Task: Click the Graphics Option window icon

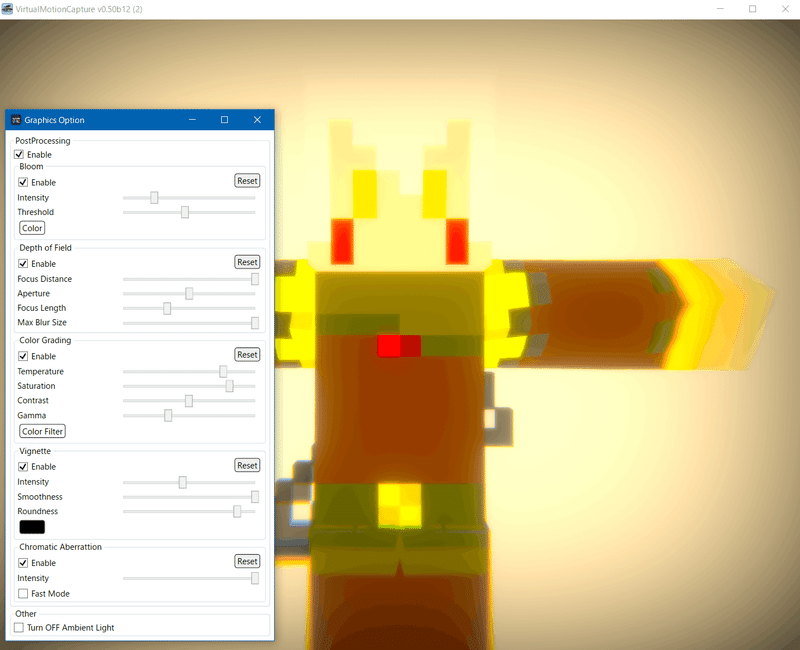Action: point(16,120)
